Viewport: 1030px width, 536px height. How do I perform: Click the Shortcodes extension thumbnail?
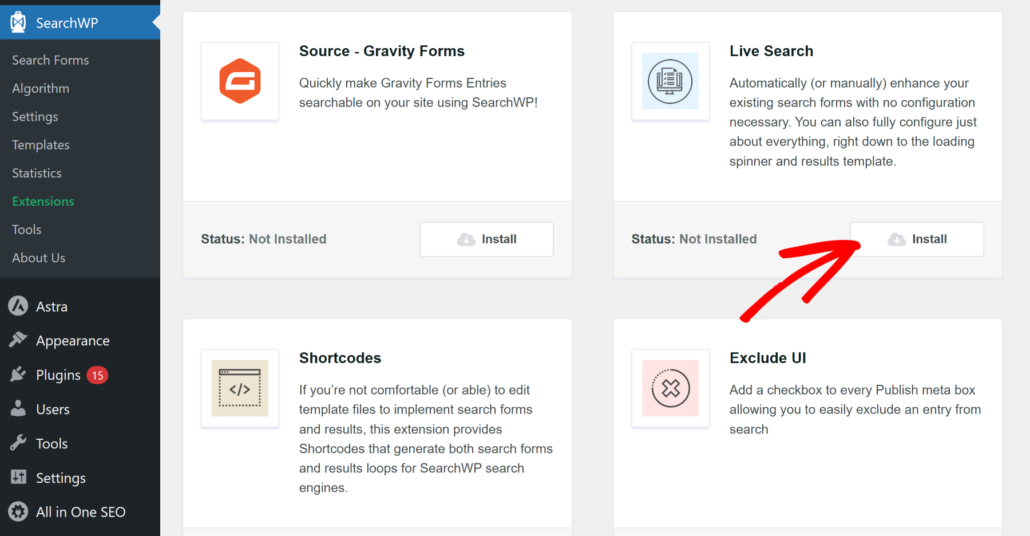(x=240, y=388)
